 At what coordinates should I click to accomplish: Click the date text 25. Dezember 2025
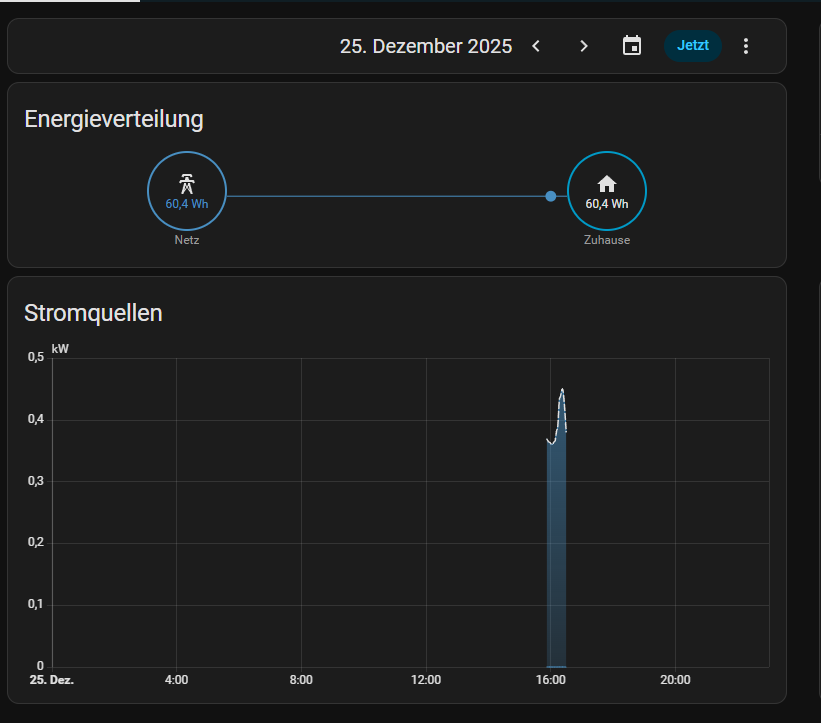pyautogui.click(x=426, y=46)
